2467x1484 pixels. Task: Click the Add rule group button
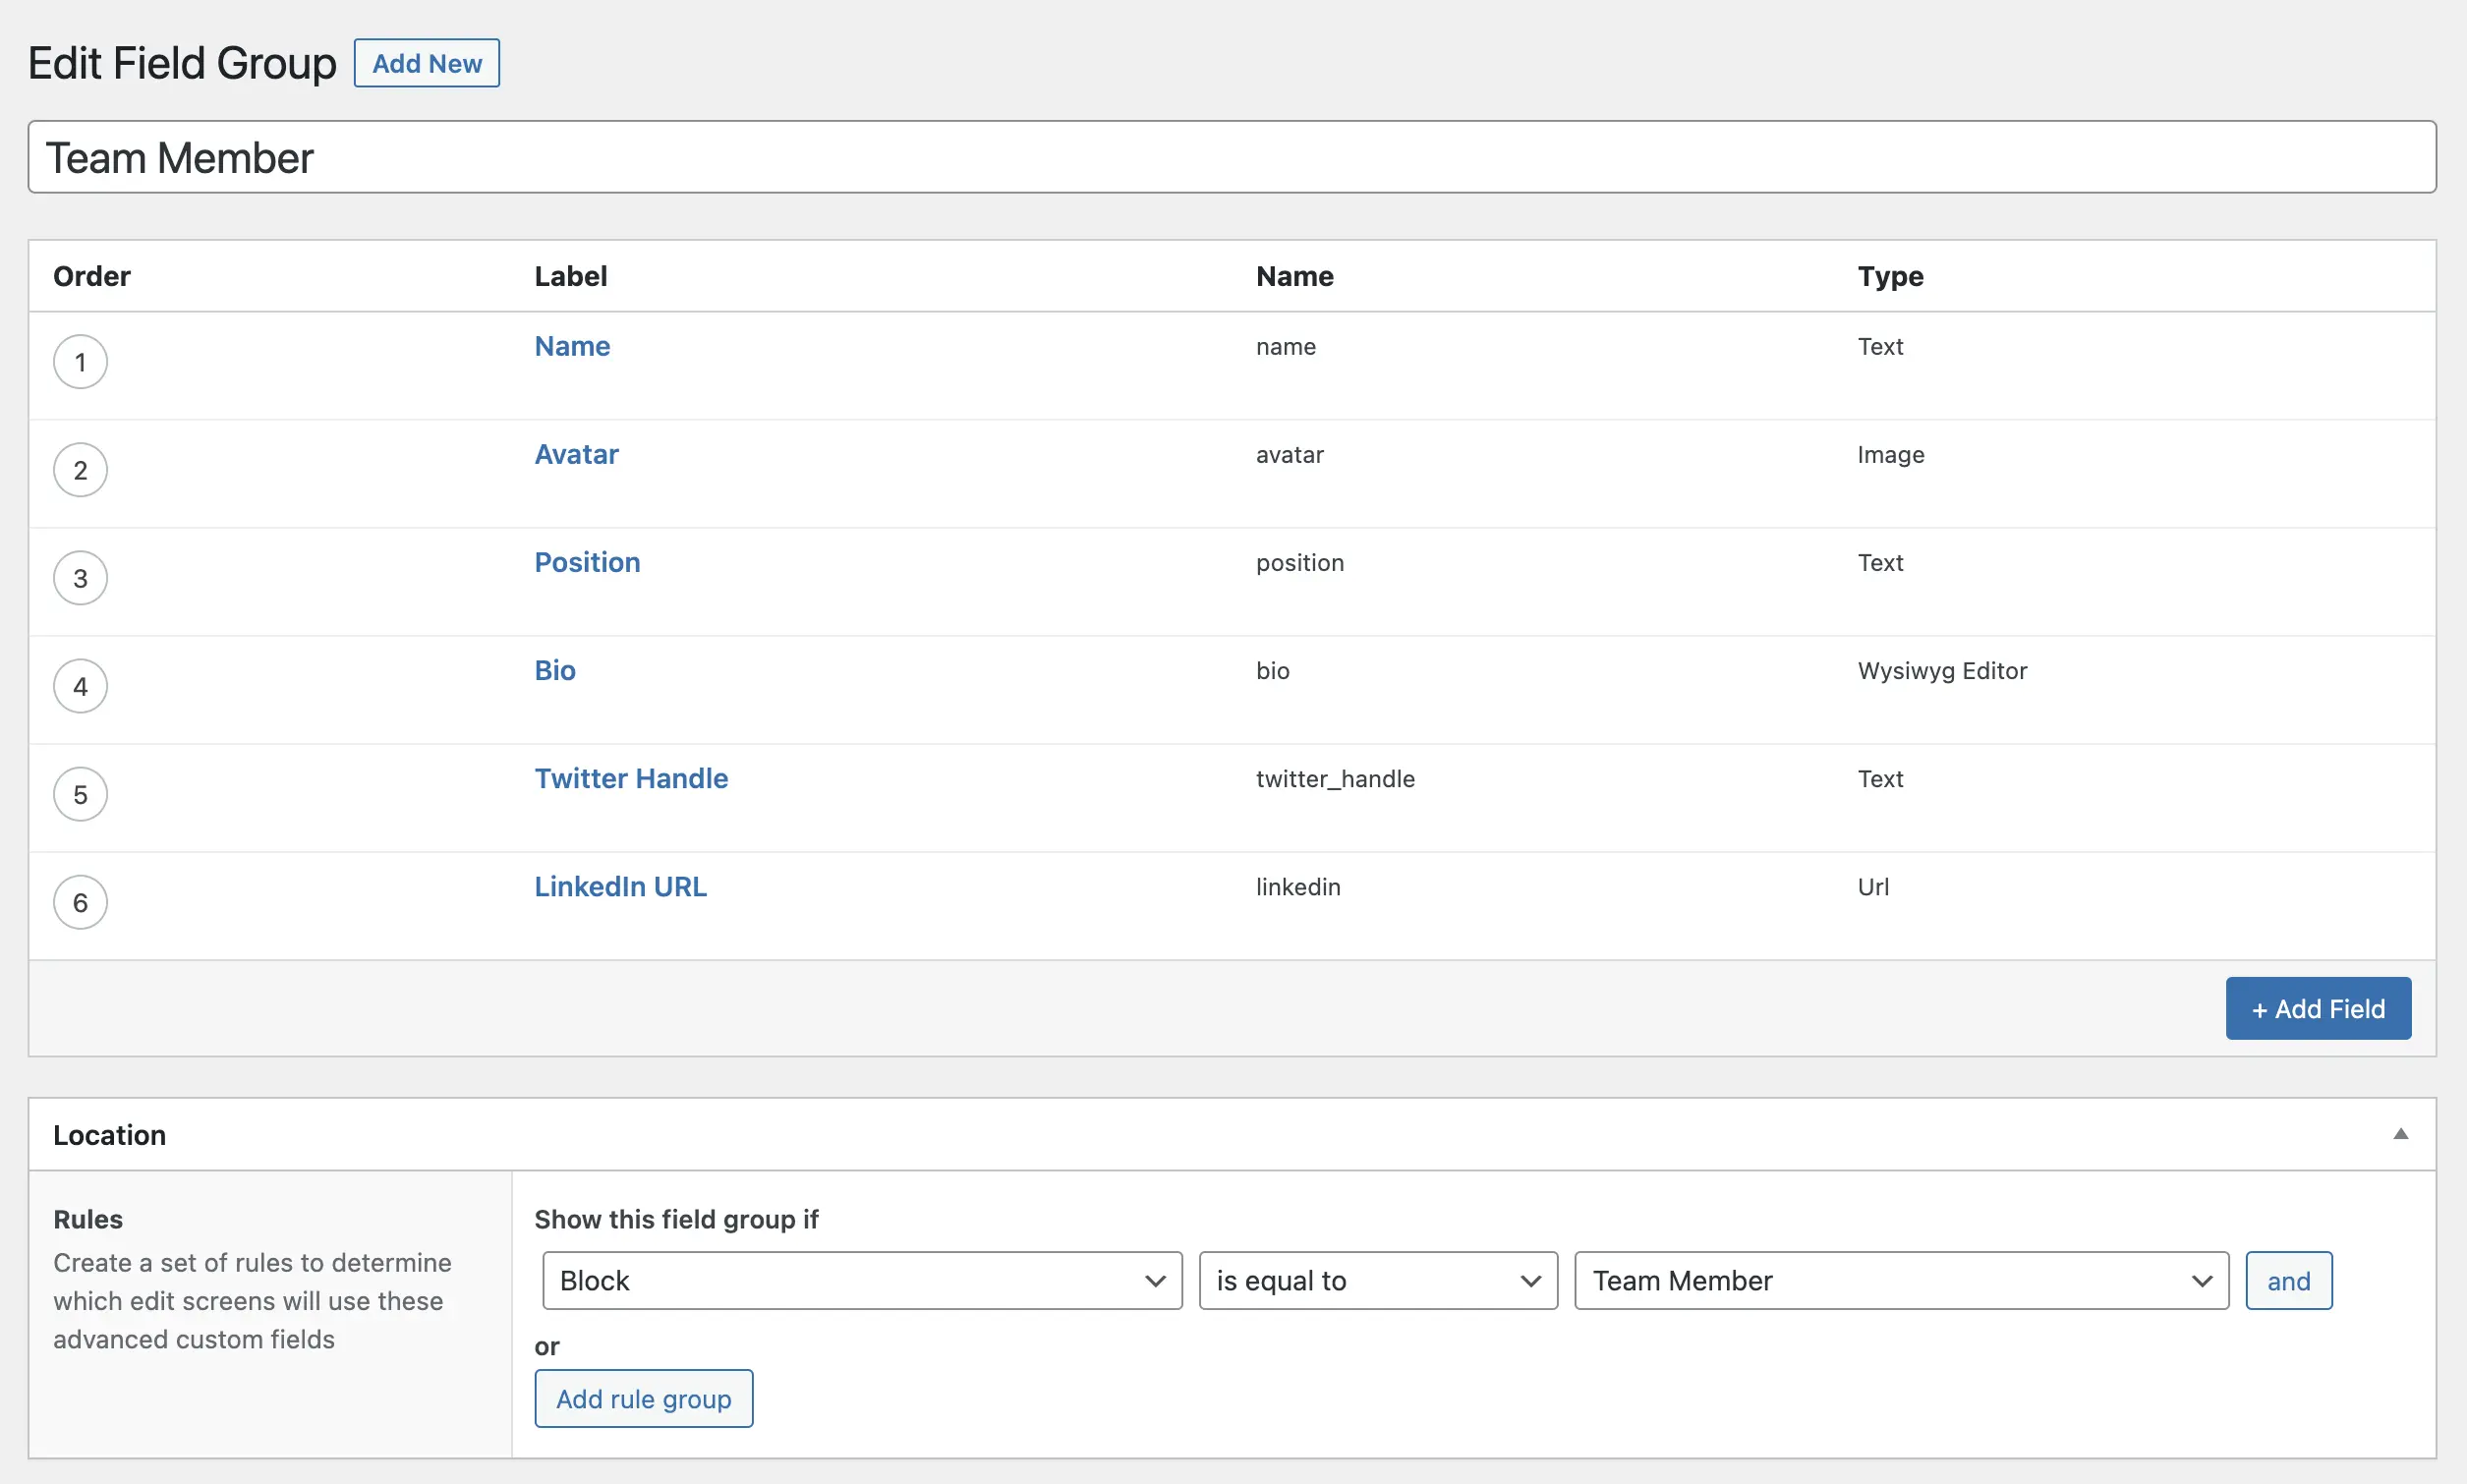pyautogui.click(x=643, y=1398)
